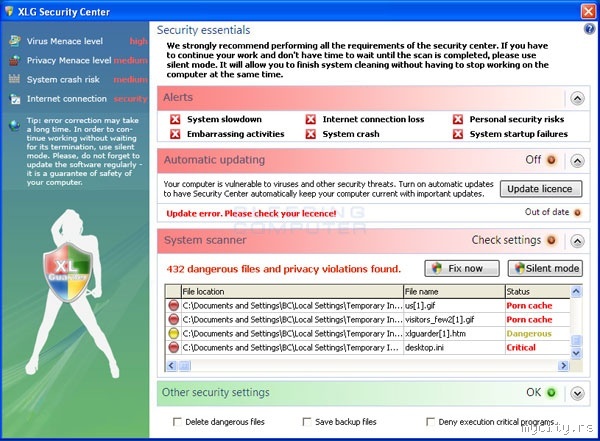The image size is (600, 441).
Task: Click red X icon beside Internet connection loss
Action: tap(311, 119)
